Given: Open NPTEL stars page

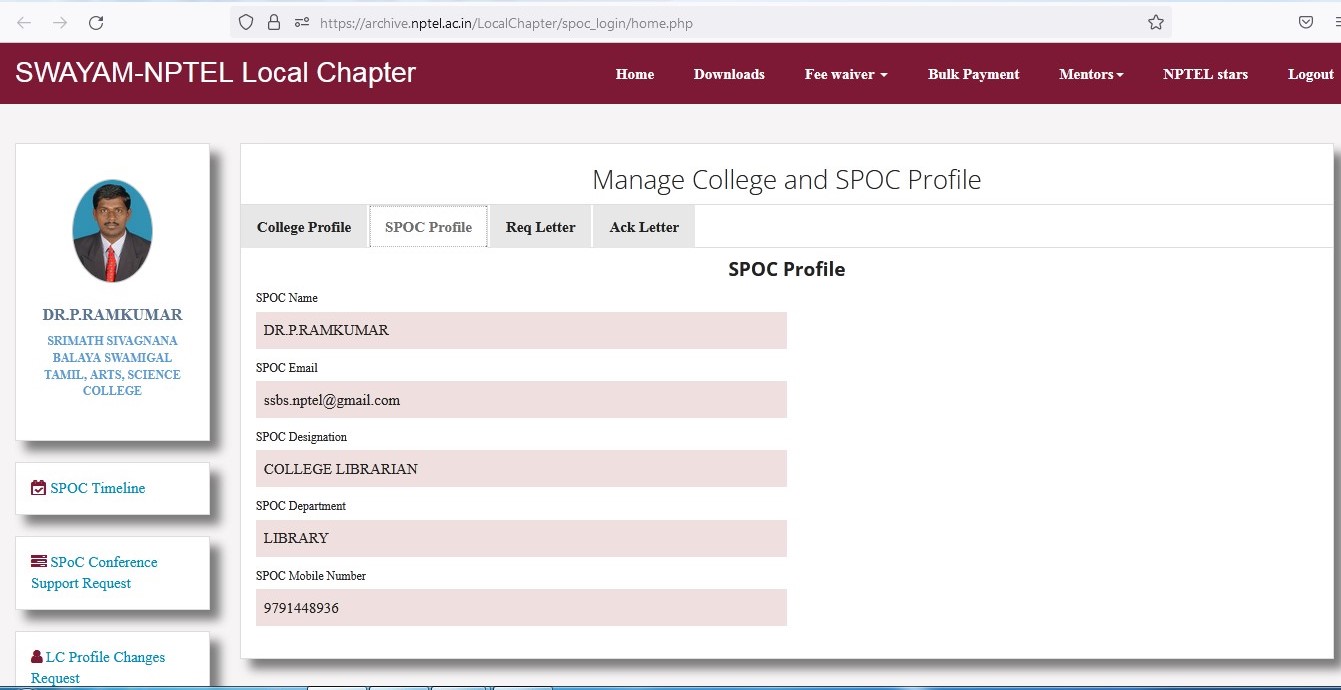Looking at the screenshot, I should coord(1205,74).
